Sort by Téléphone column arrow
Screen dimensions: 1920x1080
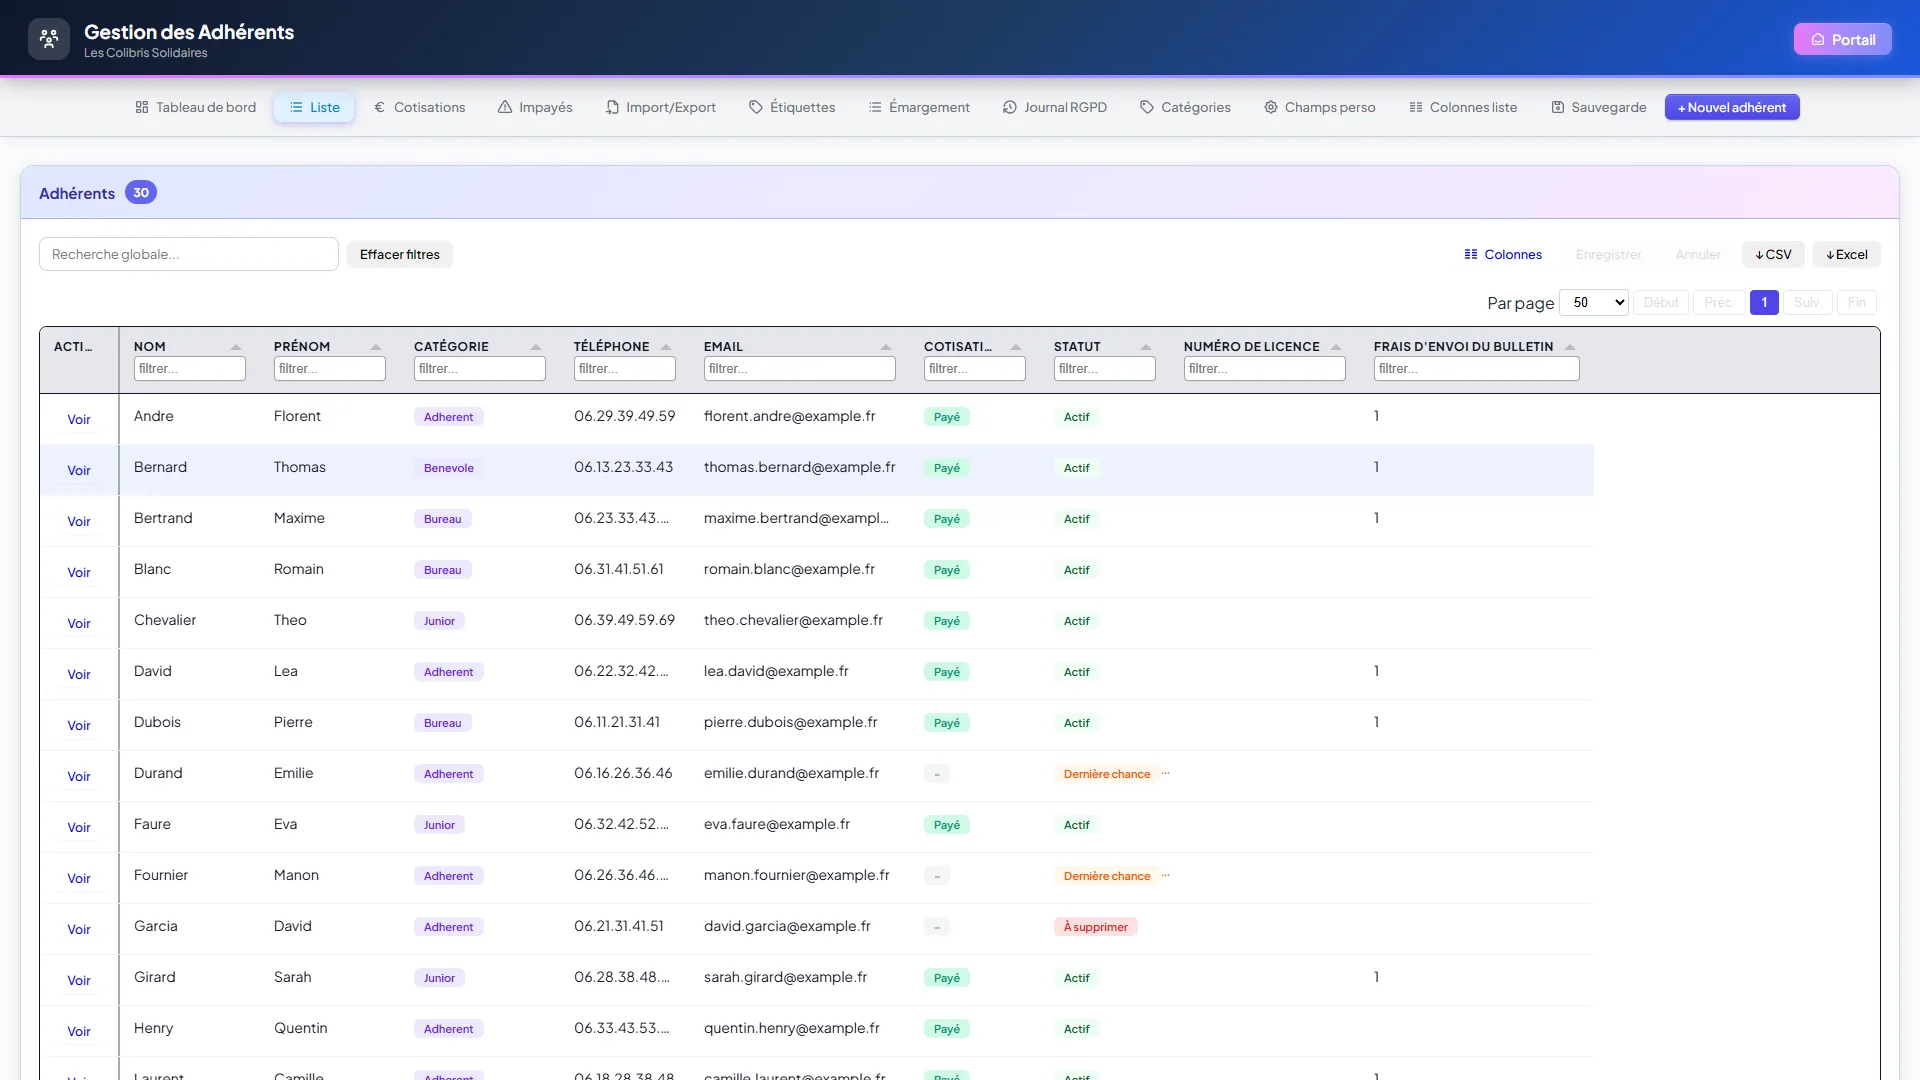[666, 347]
